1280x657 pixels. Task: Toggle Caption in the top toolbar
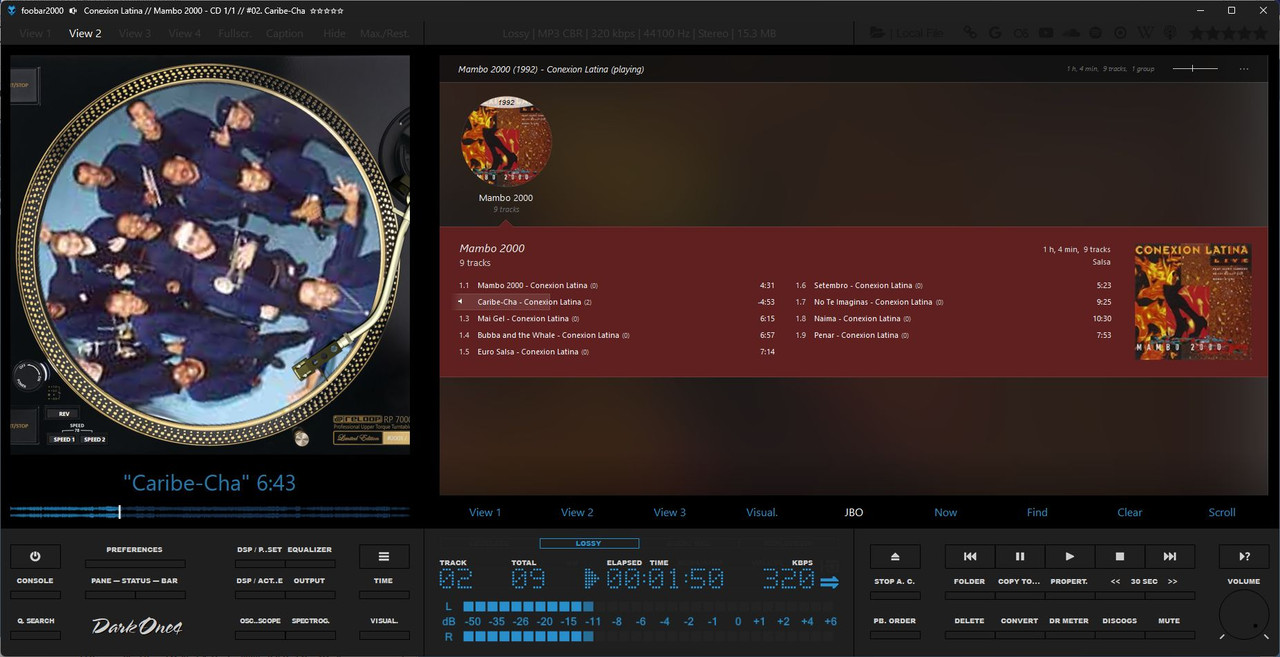(x=285, y=33)
